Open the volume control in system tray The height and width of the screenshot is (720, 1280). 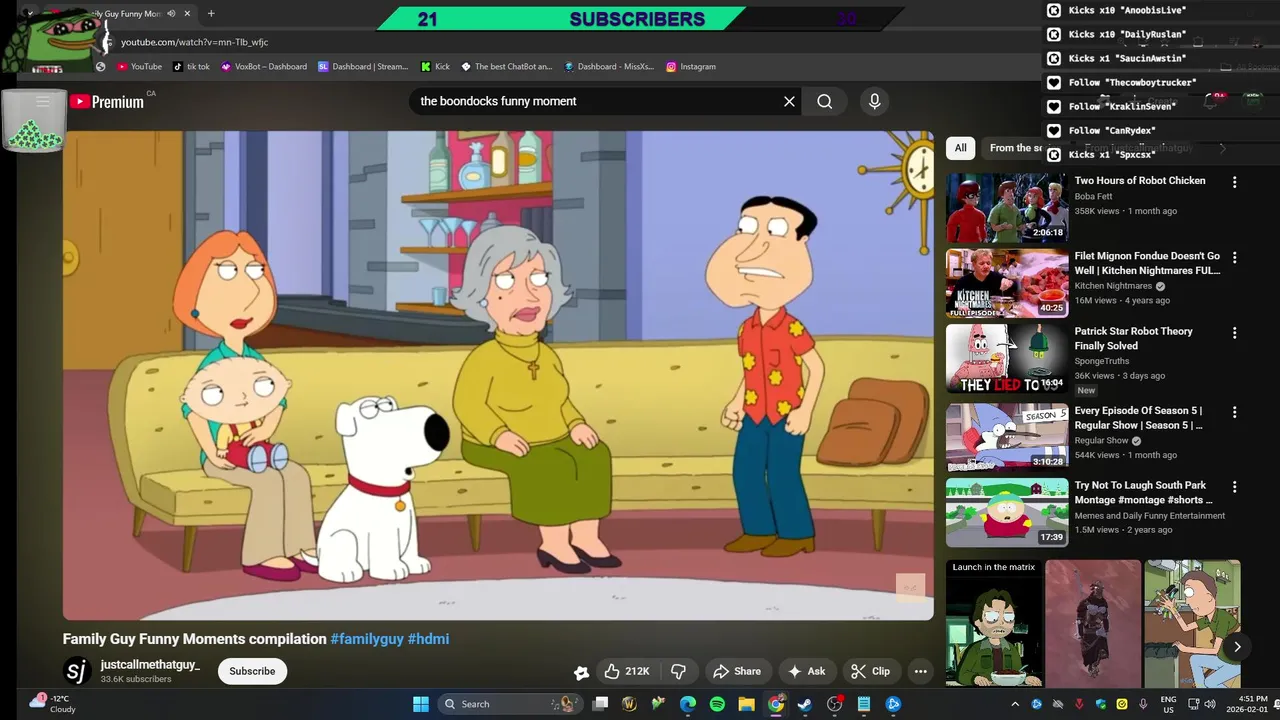pos(1208,704)
